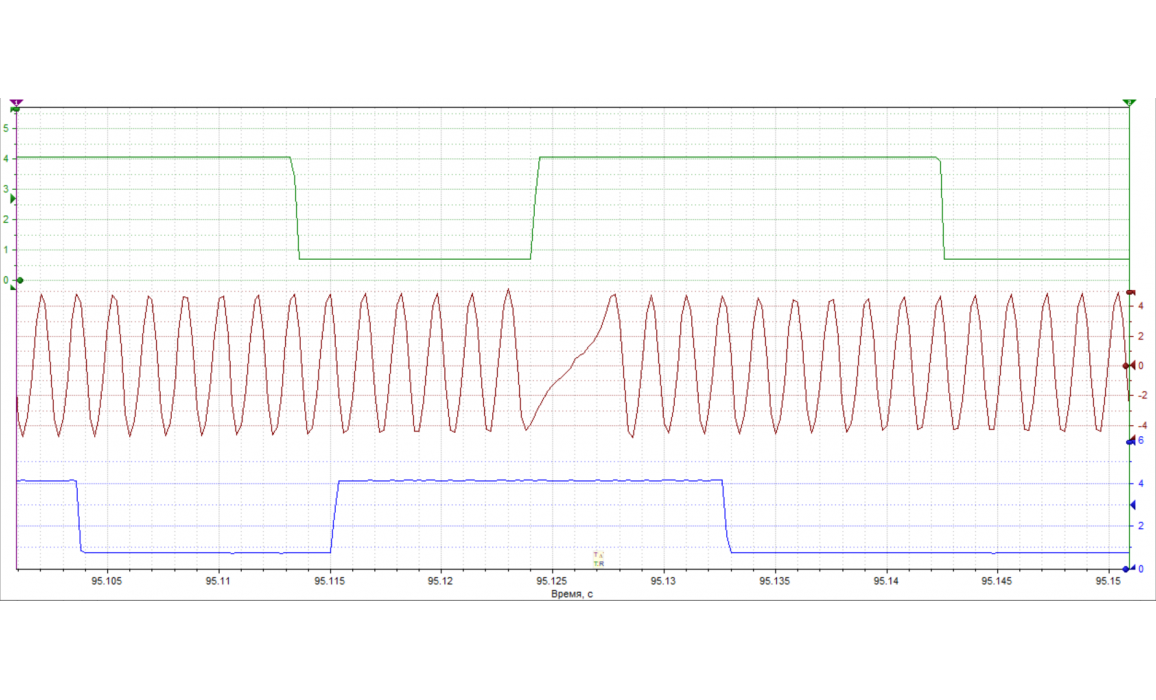This screenshot has height=700, width=1156.
Task: Click the small dark green triangle below the green zero dot
Action: [x=13, y=288]
